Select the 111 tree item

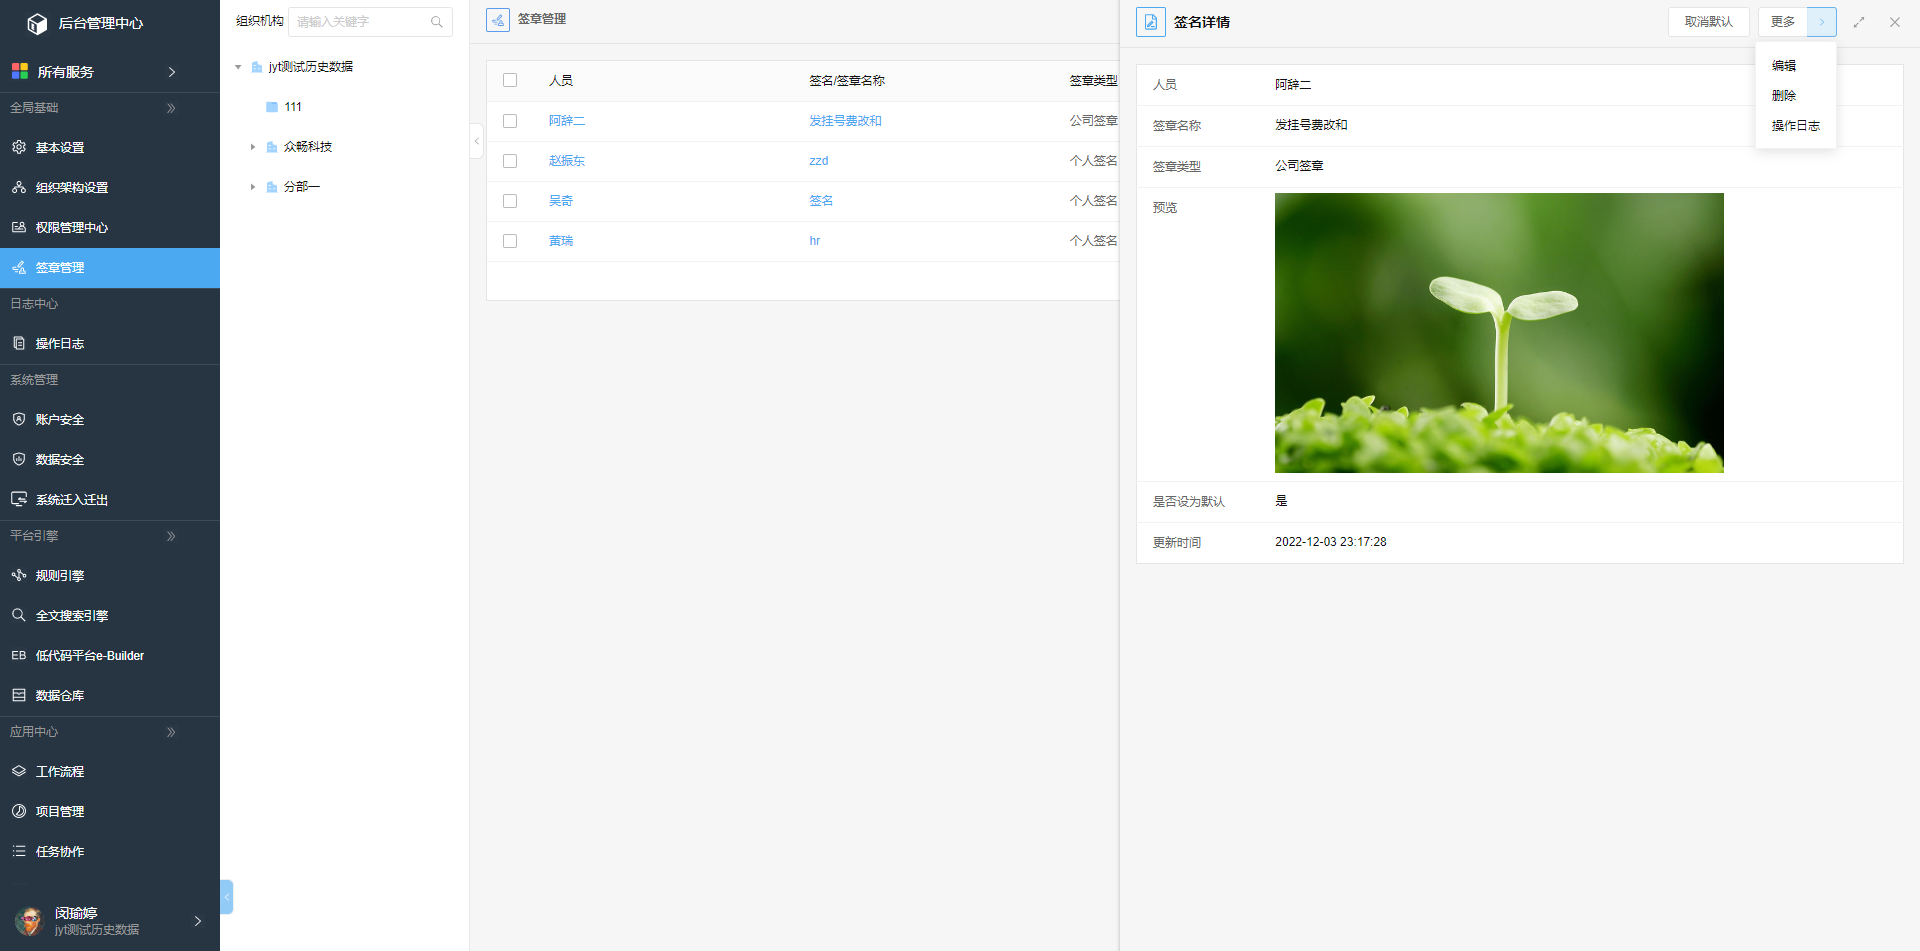[x=293, y=107]
